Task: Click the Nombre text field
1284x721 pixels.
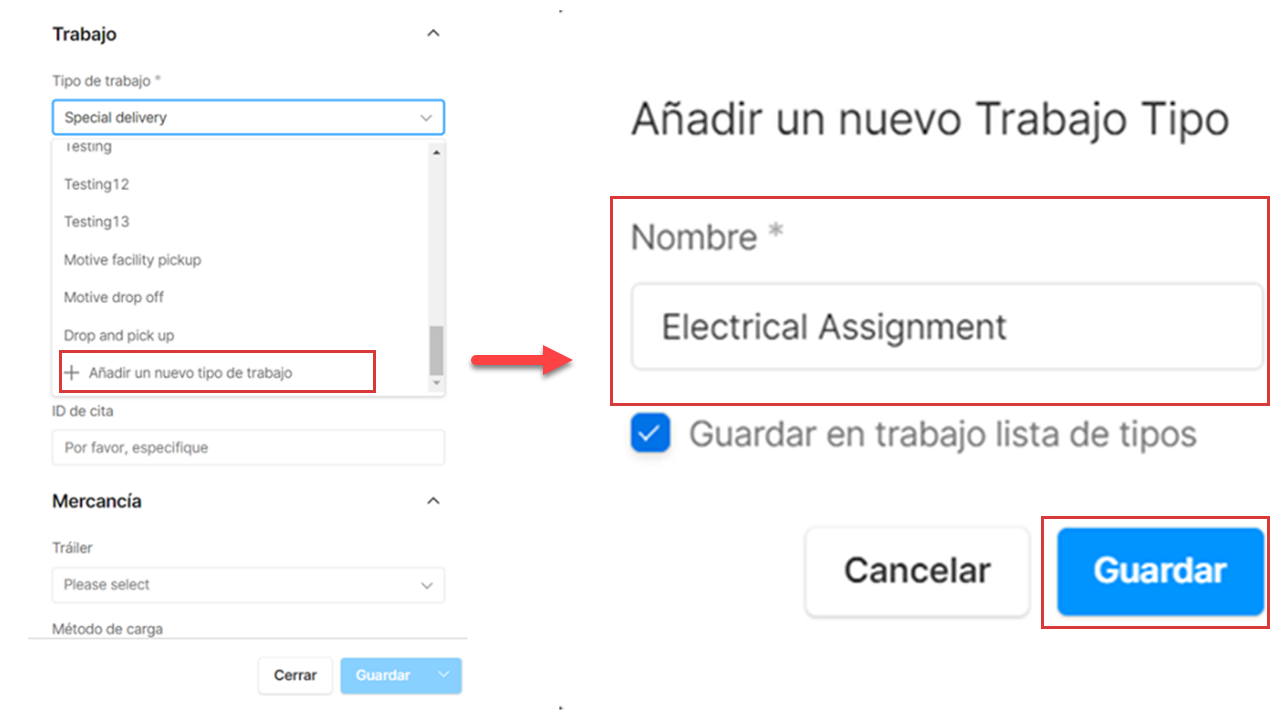Action: (x=945, y=327)
